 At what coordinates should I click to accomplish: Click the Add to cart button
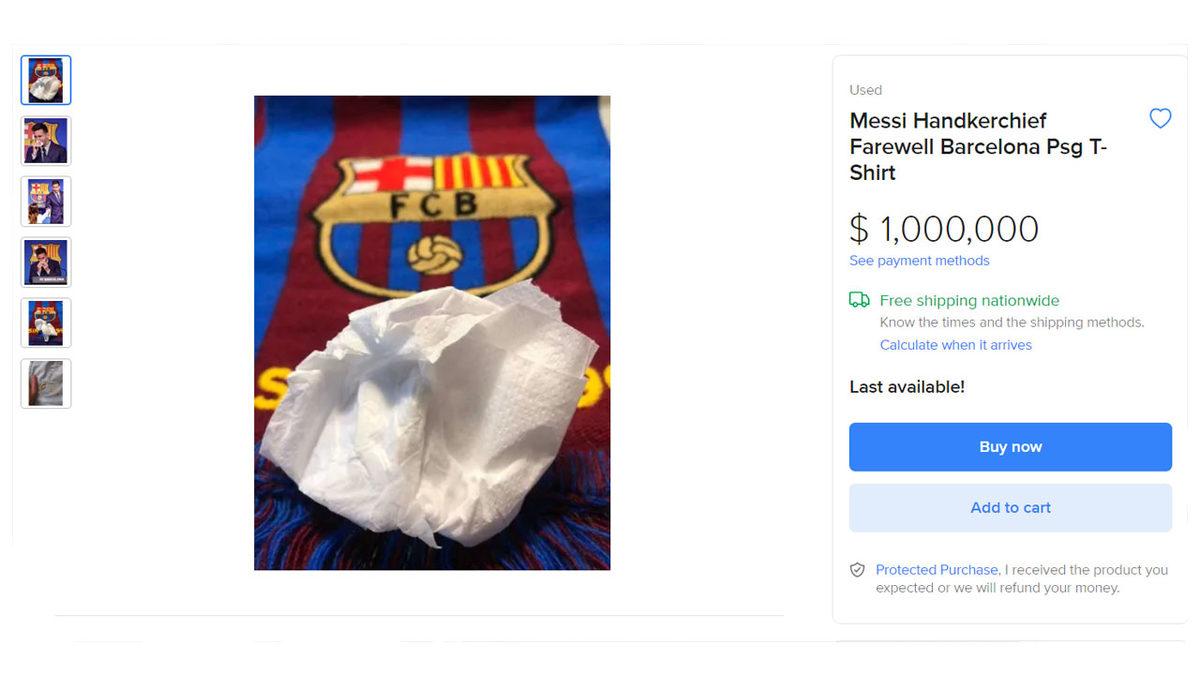(x=1010, y=507)
